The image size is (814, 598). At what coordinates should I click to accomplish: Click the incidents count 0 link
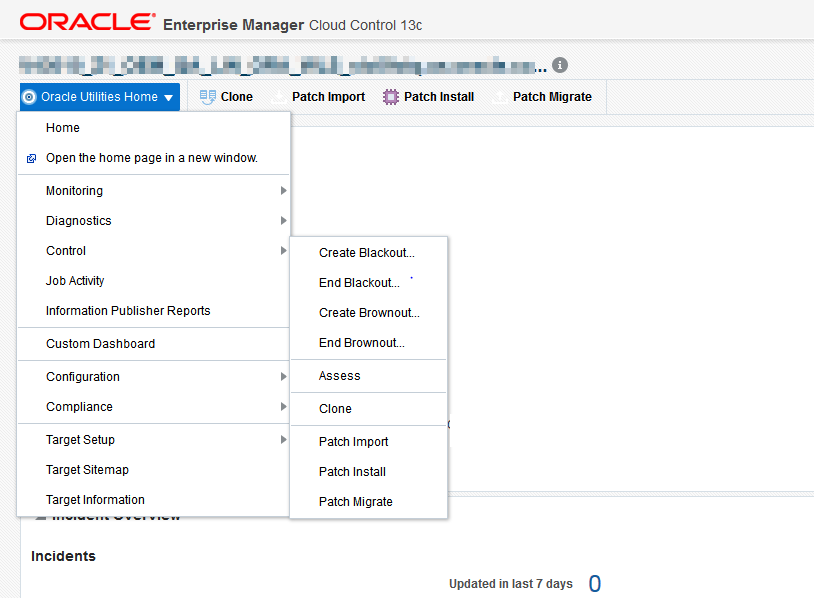point(595,584)
